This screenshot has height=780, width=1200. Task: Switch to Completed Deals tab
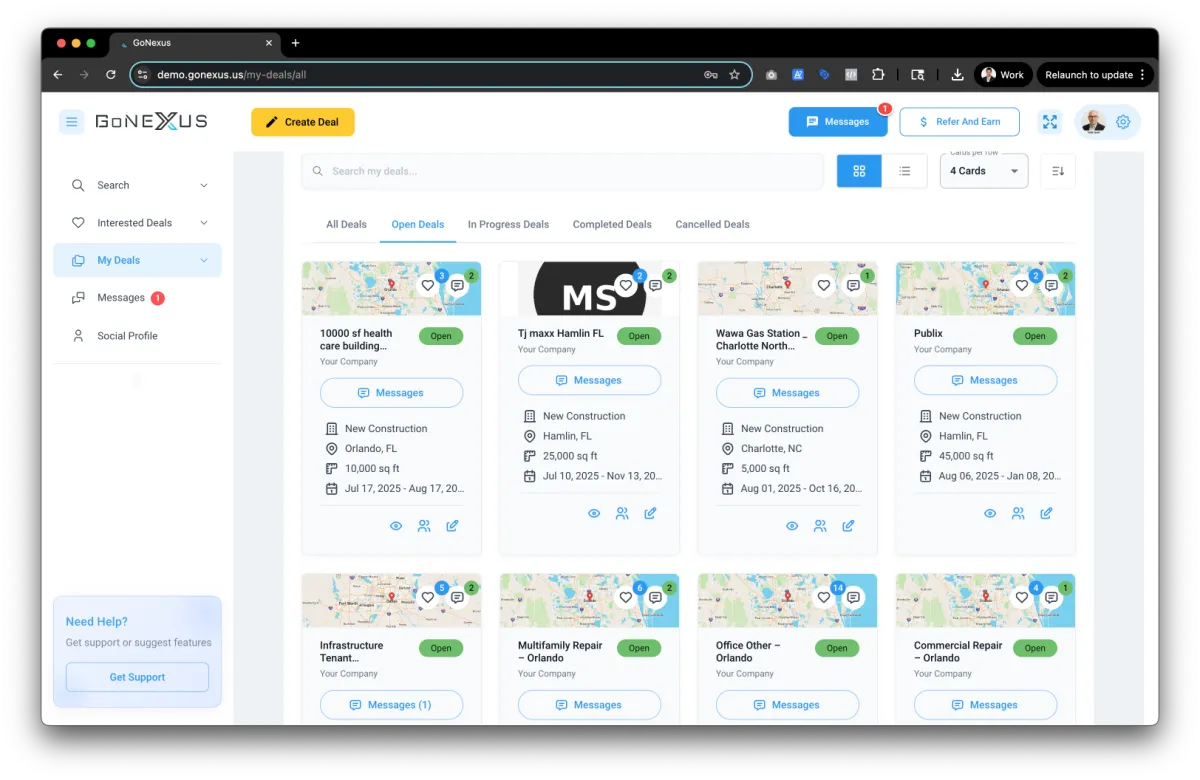612,224
